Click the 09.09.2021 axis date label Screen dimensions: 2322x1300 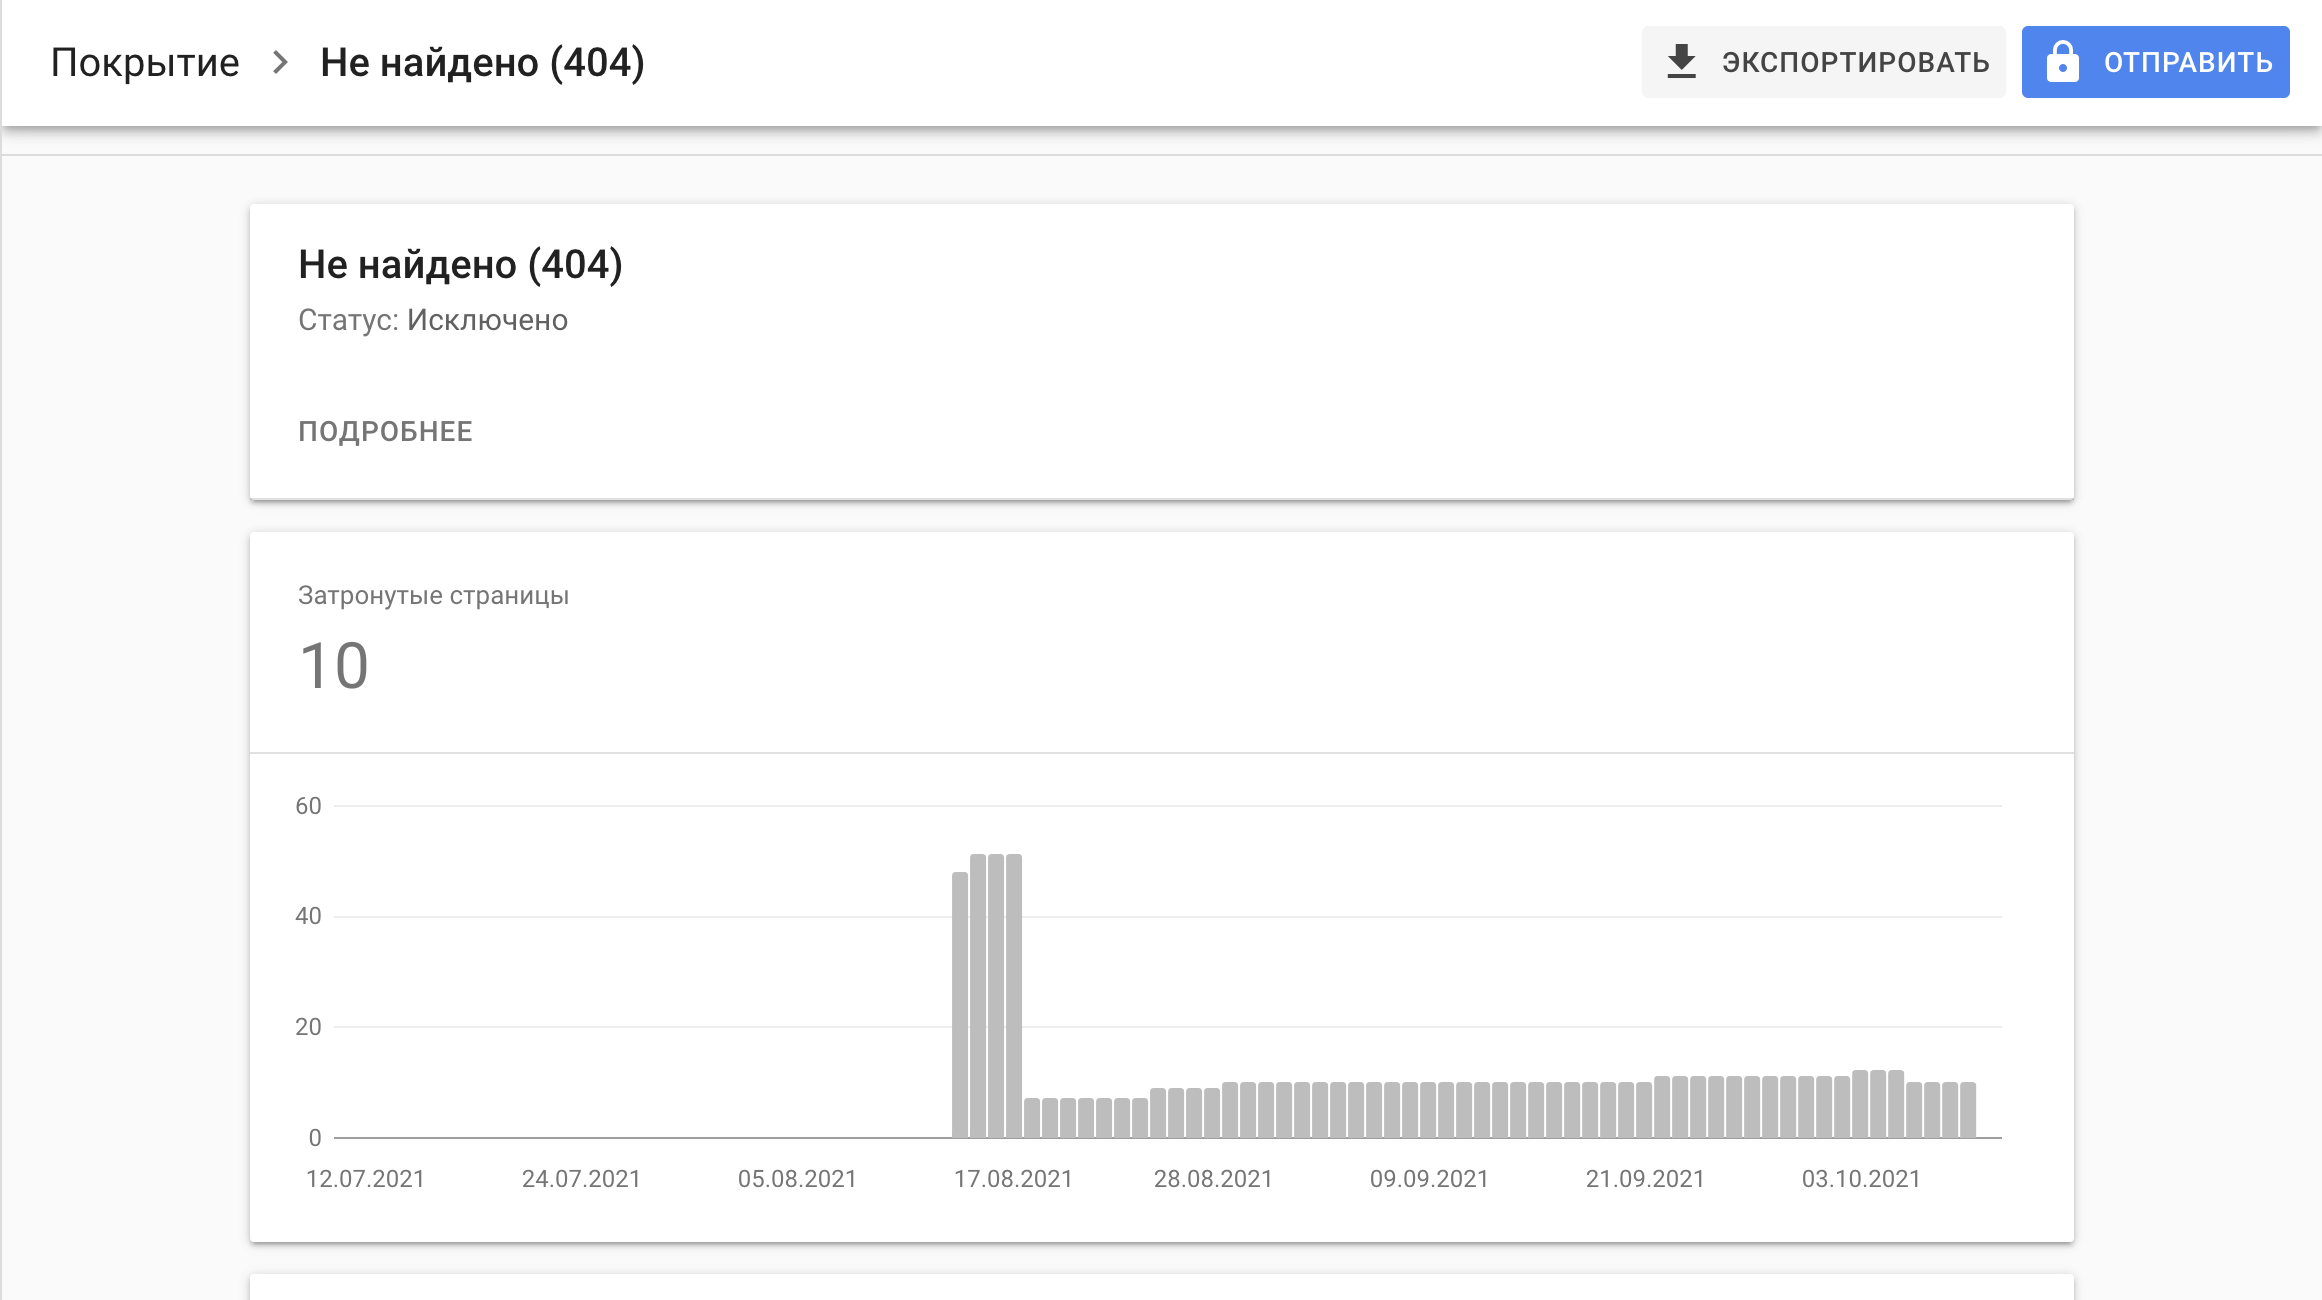1429,1179
